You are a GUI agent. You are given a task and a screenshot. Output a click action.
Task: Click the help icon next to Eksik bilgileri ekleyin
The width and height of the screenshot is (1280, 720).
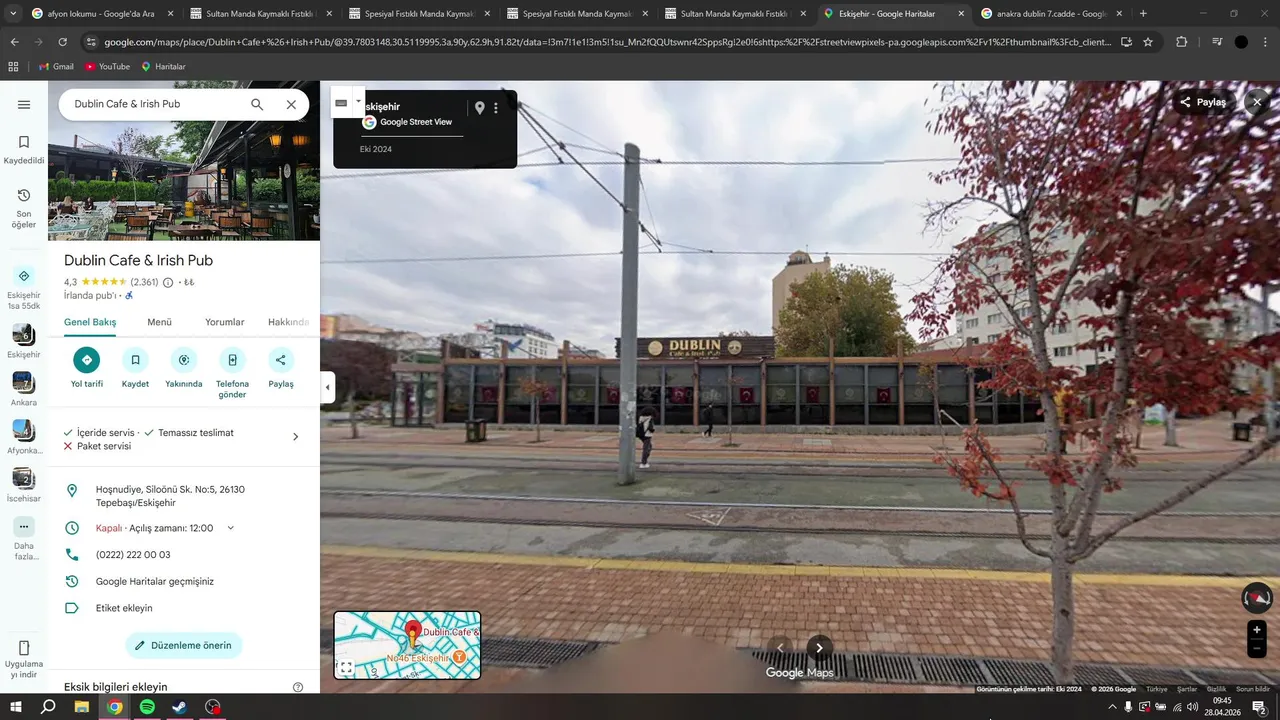pos(298,687)
